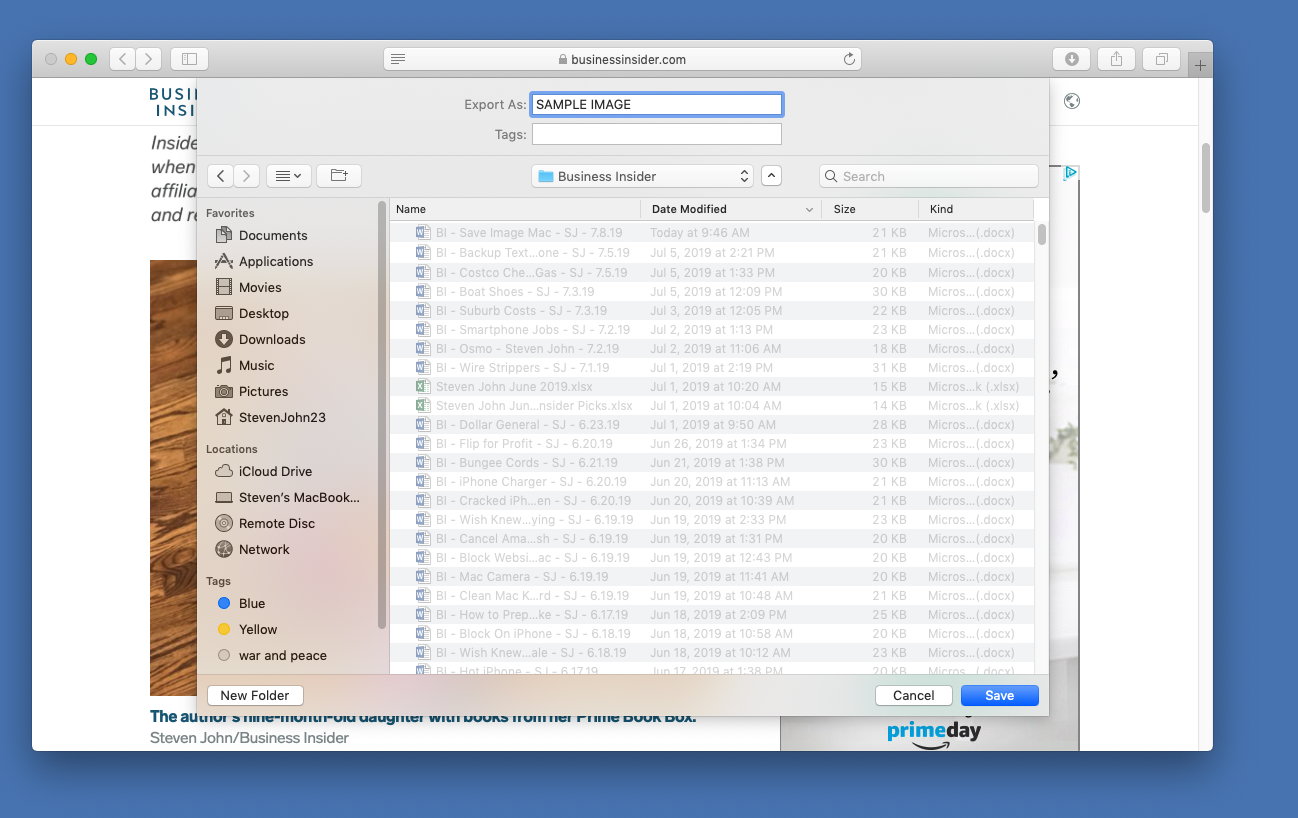Click the Search field in dialog
The height and width of the screenshot is (818, 1298).
929,176
